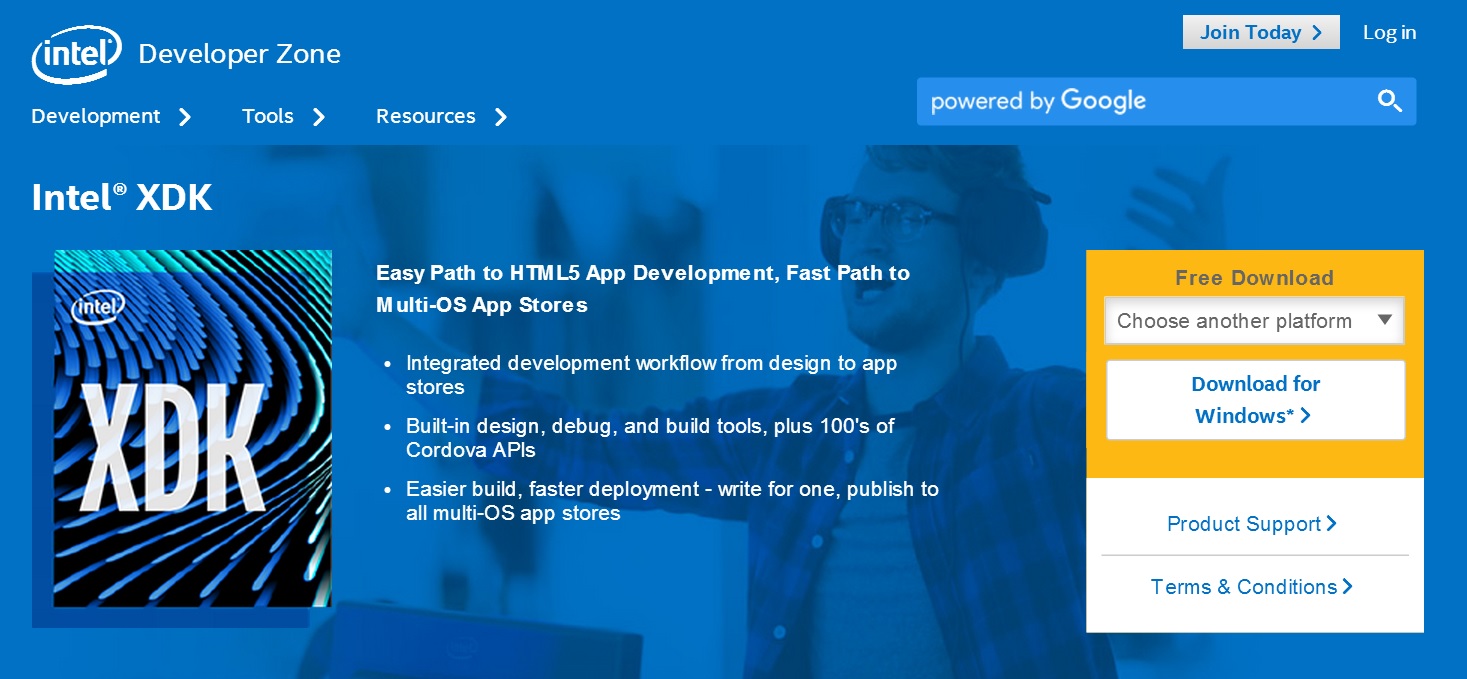
Task: Click Download for Windows button
Action: (x=1255, y=400)
